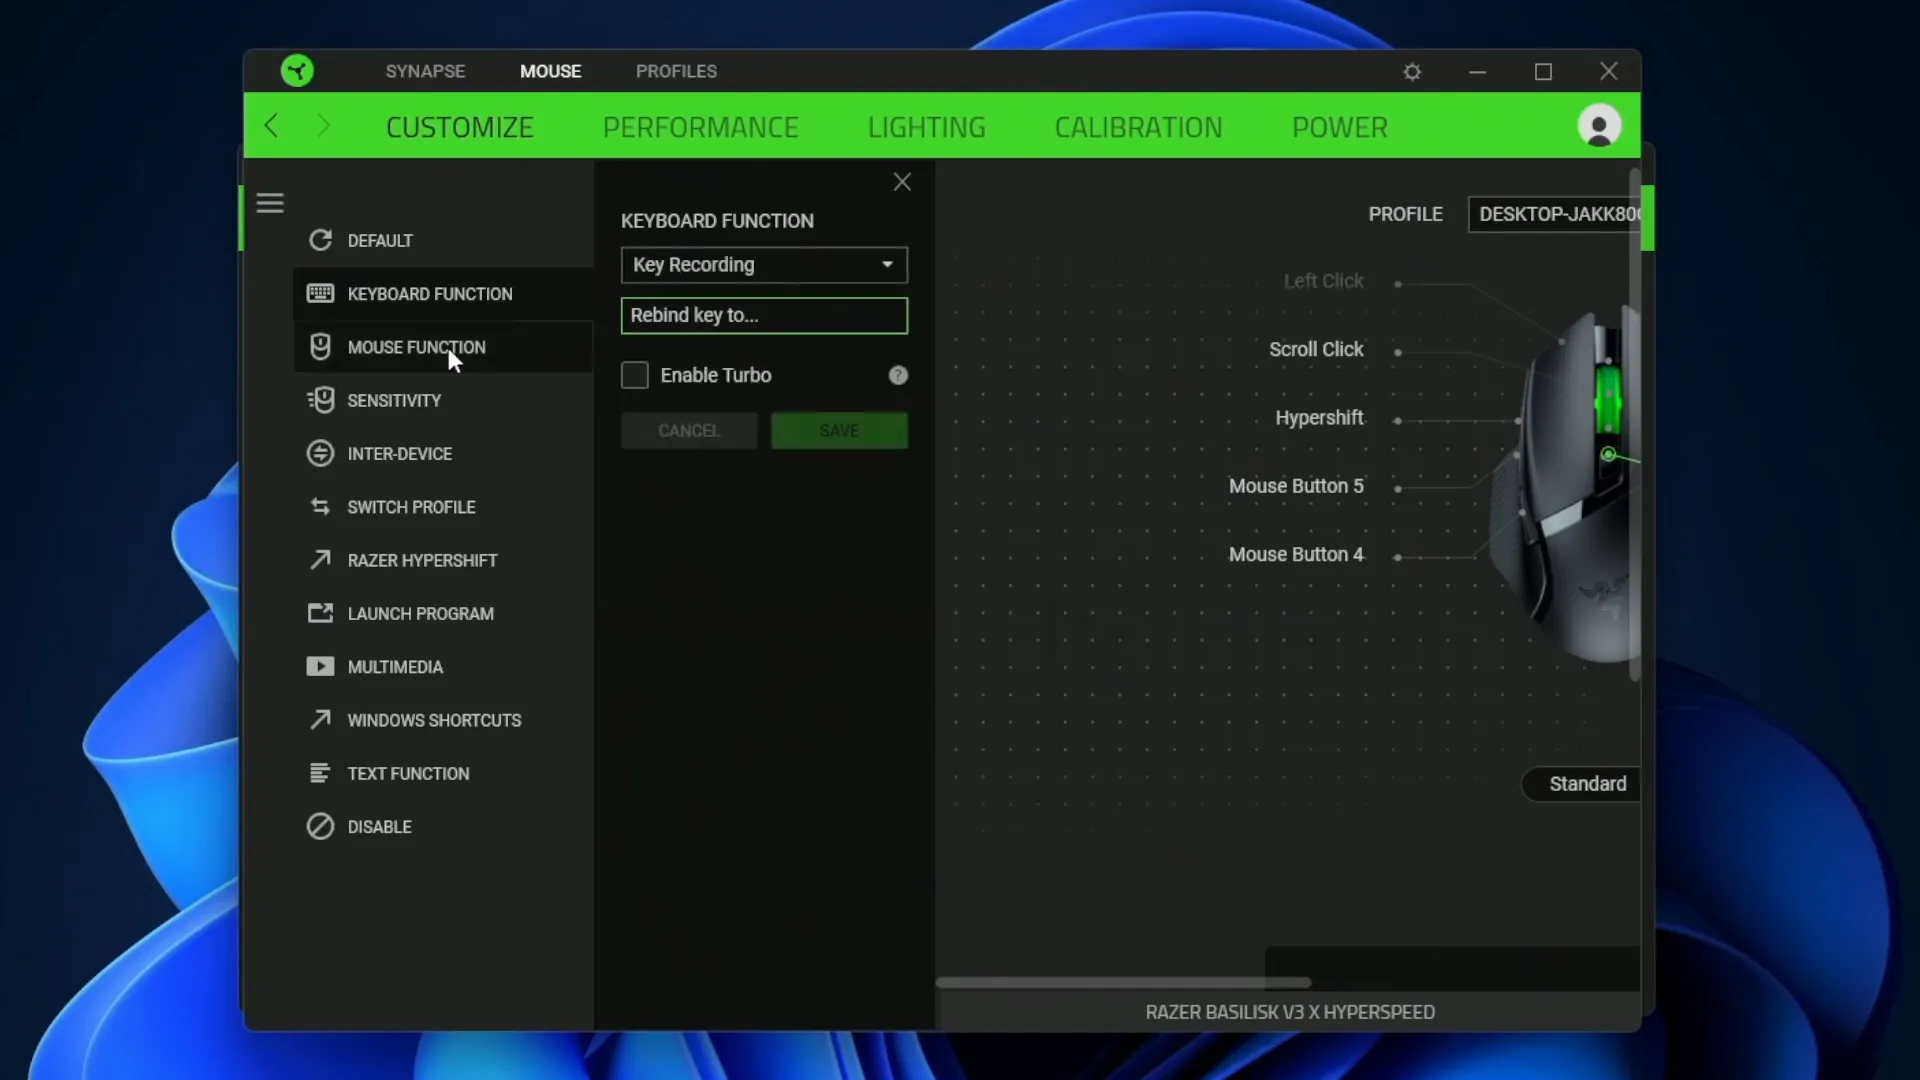Open the user account avatar
This screenshot has height=1080, width=1920.
pyautogui.click(x=1599, y=126)
